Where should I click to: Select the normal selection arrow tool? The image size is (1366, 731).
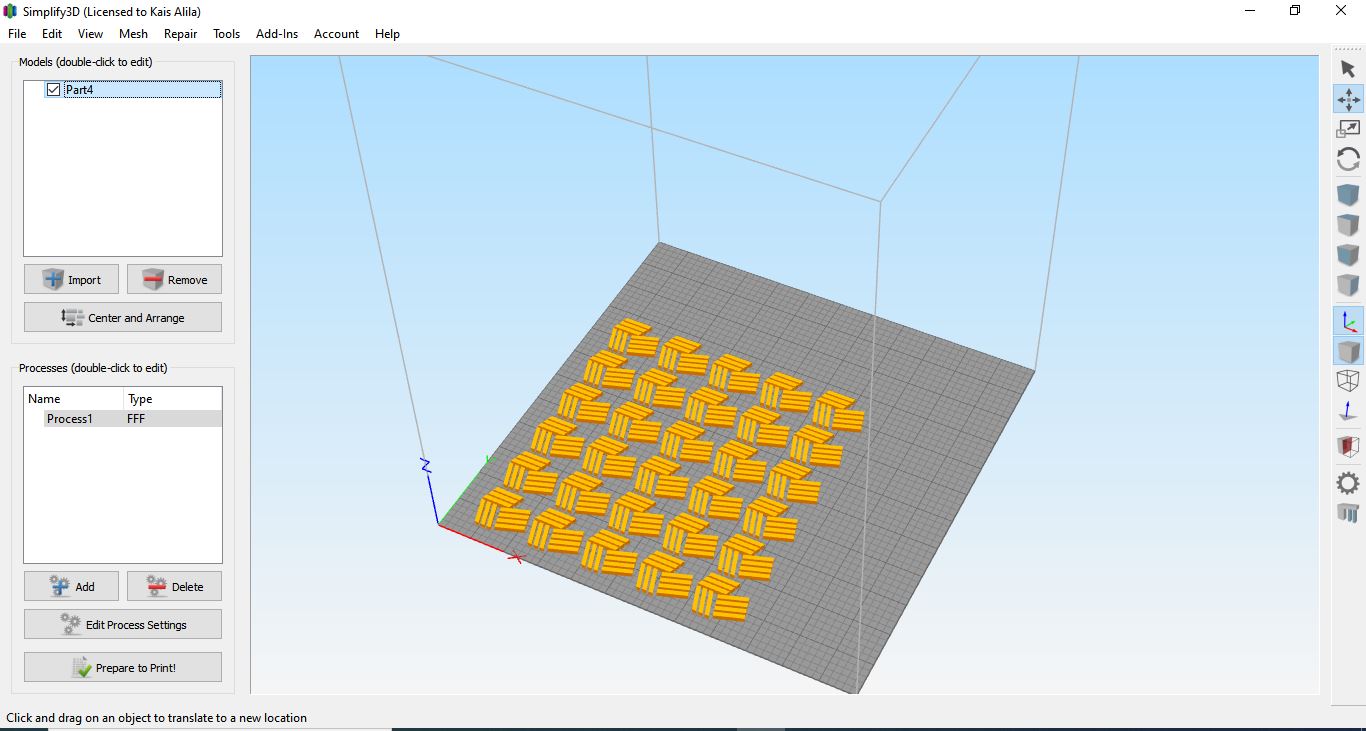point(1348,69)
